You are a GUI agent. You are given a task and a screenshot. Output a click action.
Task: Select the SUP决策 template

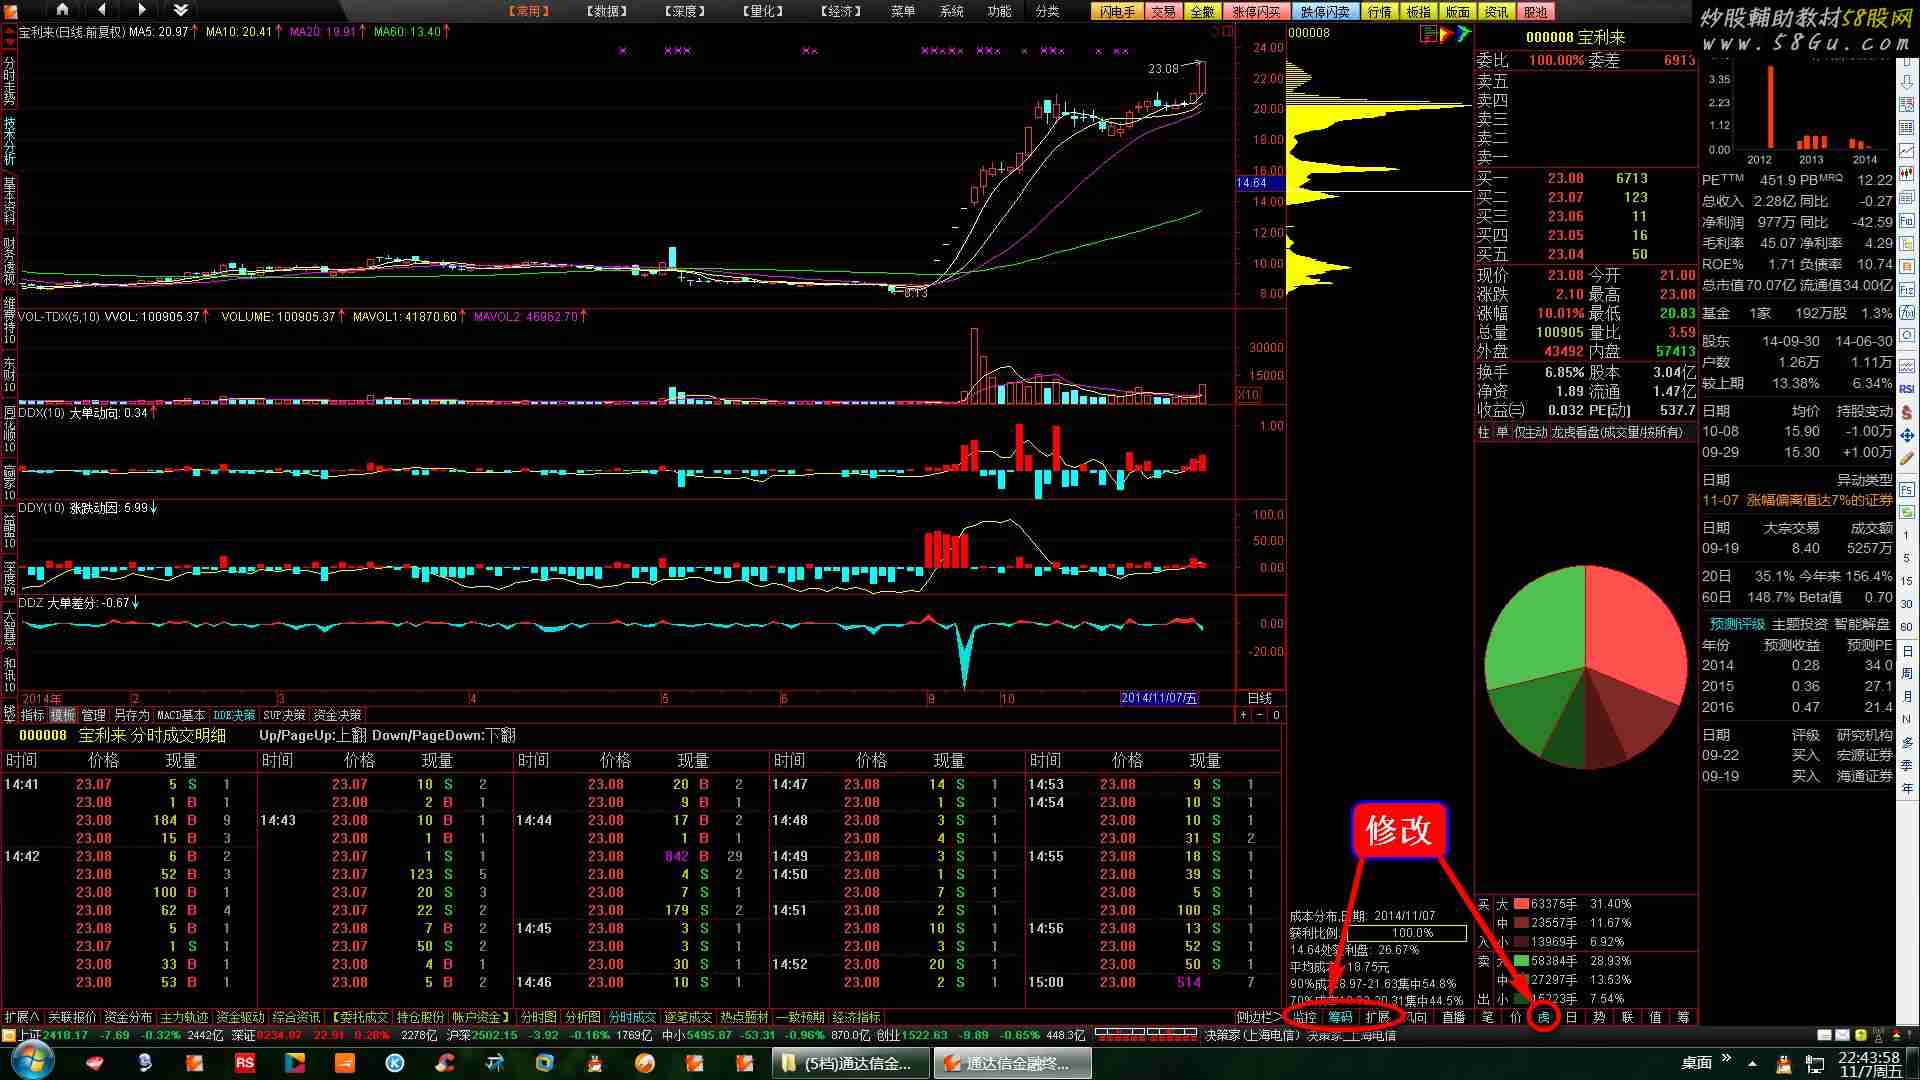[284, 715]
